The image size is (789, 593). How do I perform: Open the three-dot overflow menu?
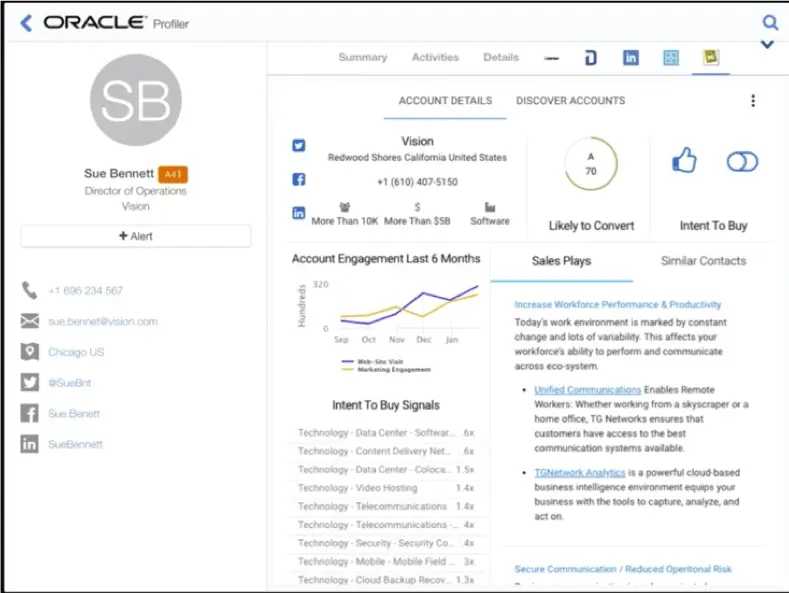tap(753, 101)
